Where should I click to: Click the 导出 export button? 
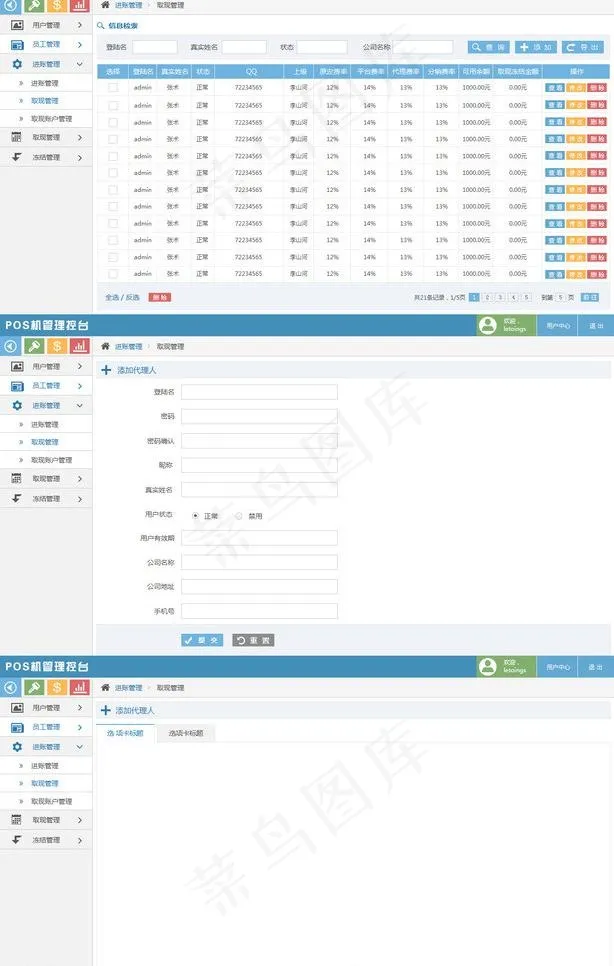[583, 47]
